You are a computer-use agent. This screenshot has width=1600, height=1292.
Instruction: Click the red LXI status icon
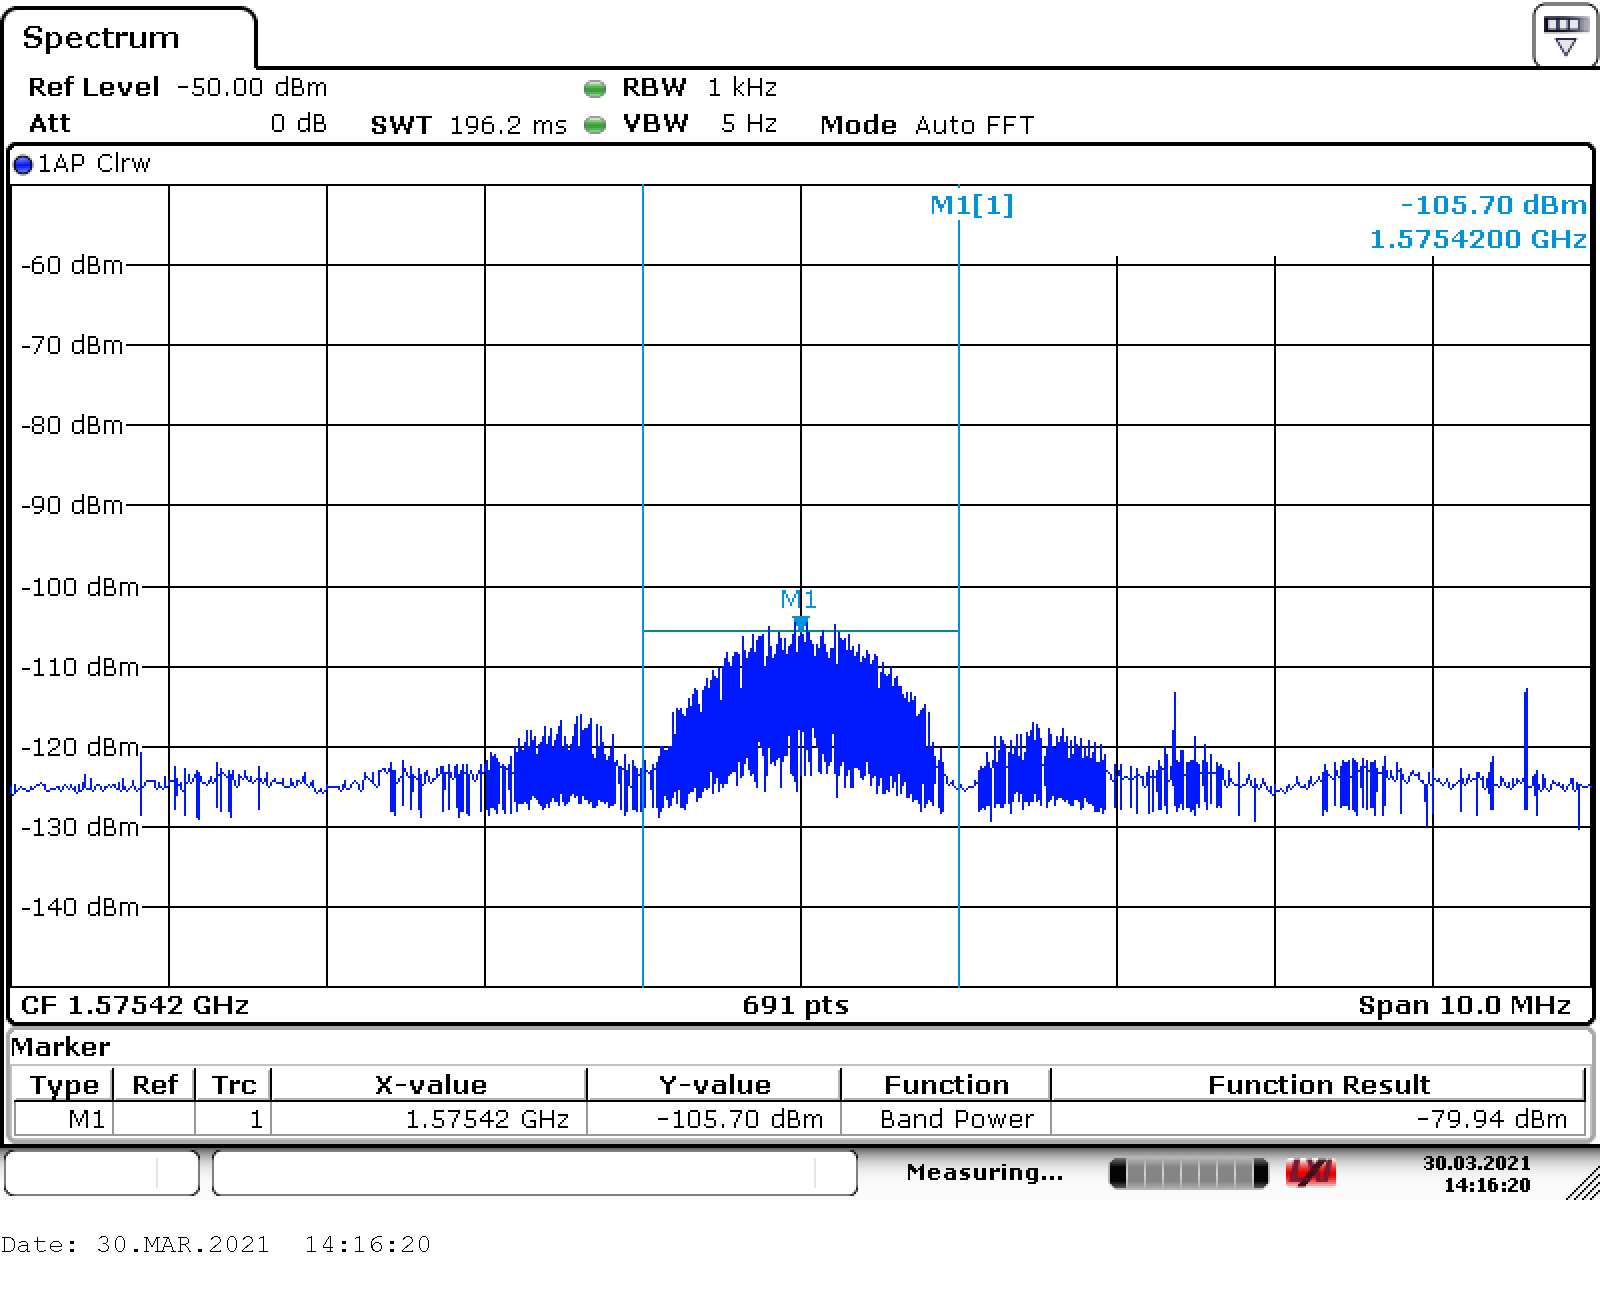click(1310, 1172)
